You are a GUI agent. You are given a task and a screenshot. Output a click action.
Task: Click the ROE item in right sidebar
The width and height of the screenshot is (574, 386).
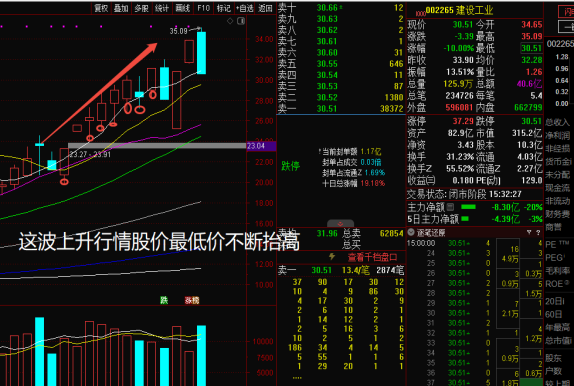(557, 284)
